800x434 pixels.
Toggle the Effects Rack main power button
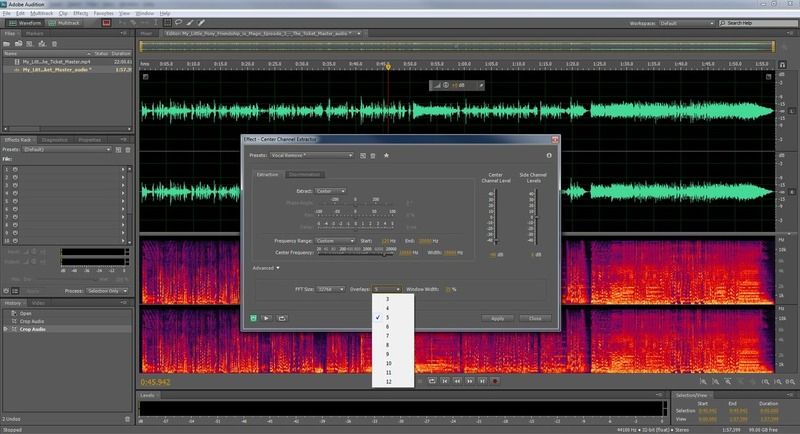click(x=6, y=291)
